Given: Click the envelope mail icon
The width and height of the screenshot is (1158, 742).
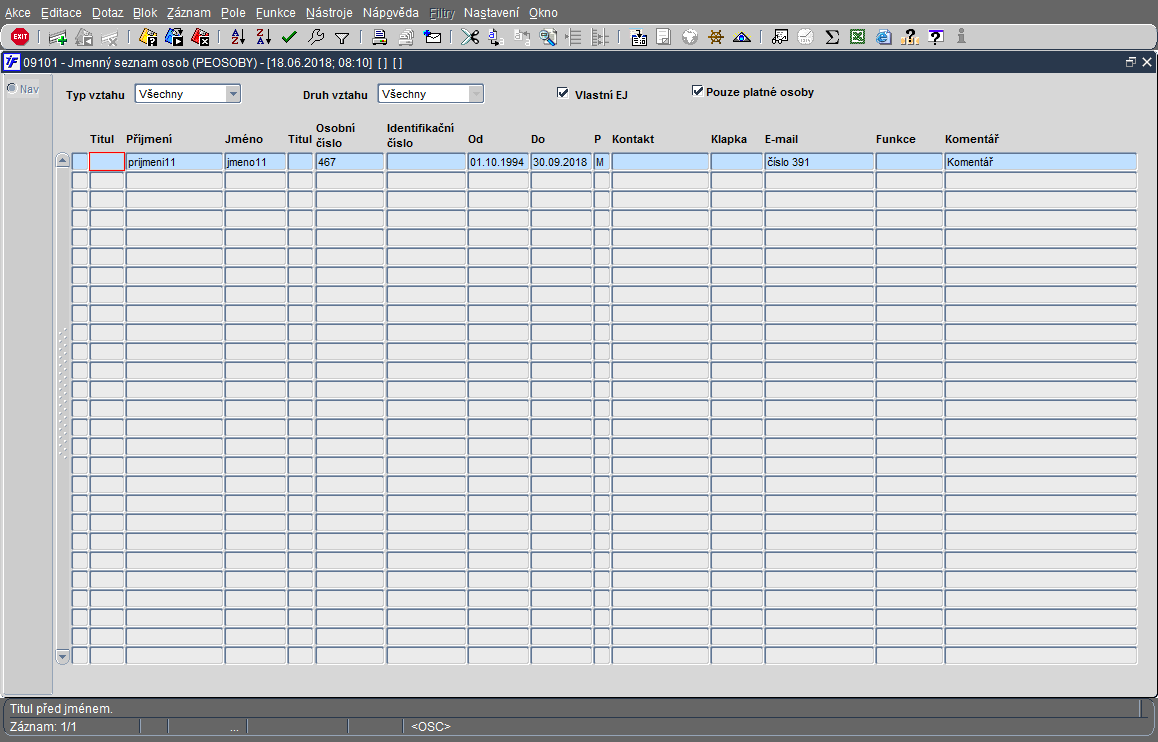Looking at the screenshot, I should 433,37.
